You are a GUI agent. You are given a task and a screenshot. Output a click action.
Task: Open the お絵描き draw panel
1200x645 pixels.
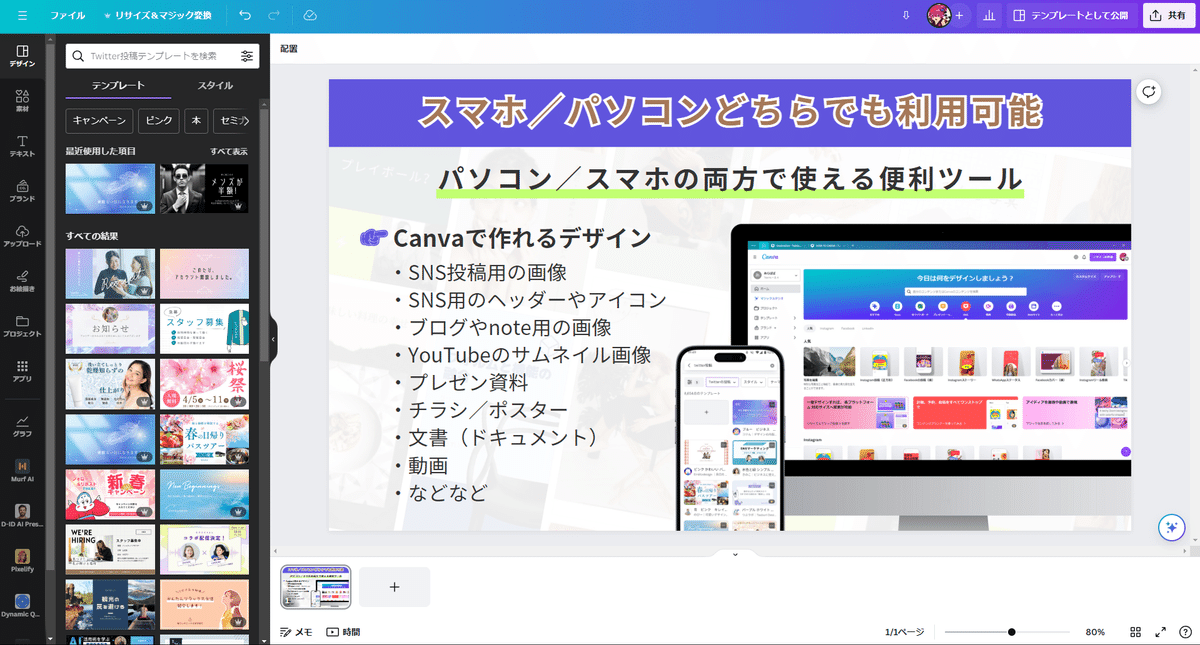click(x=23, y=281)
